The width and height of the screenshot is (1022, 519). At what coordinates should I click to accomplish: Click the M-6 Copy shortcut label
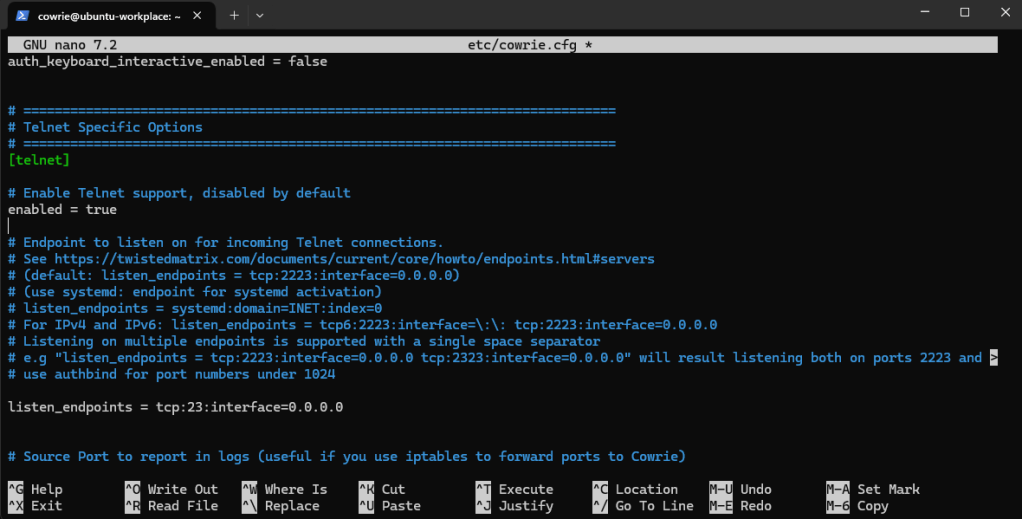[x=857, y=506]
